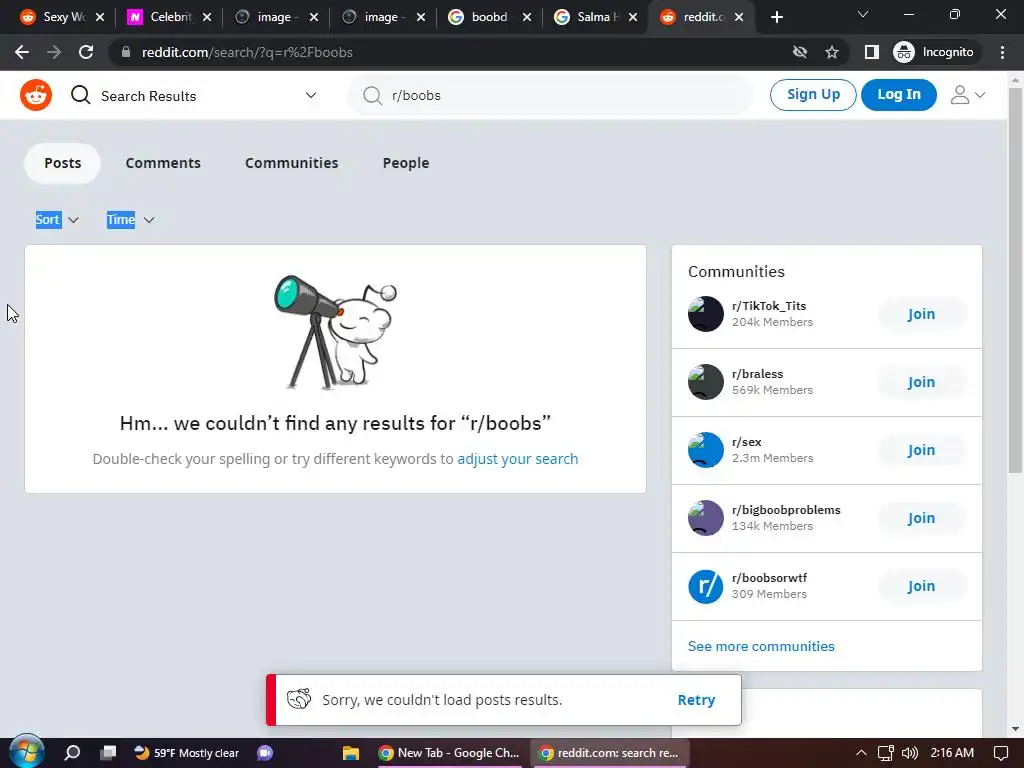Image resolution: width=1024 pixels, height=768 pixels.
Task: Click the r/TikTok_Tits community avatar
Action: 705,314
